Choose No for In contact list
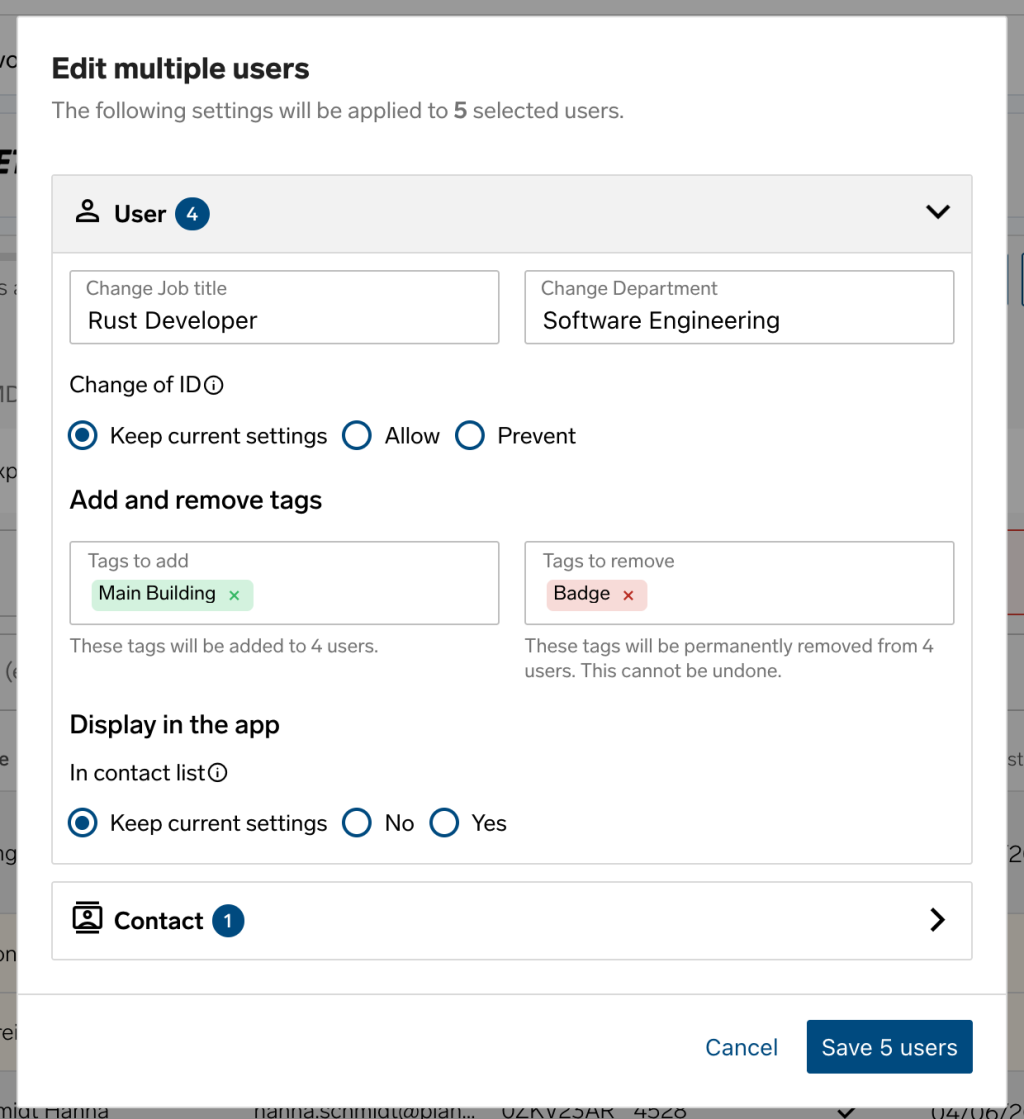The image size is (1024, 1119). point(357,823)
